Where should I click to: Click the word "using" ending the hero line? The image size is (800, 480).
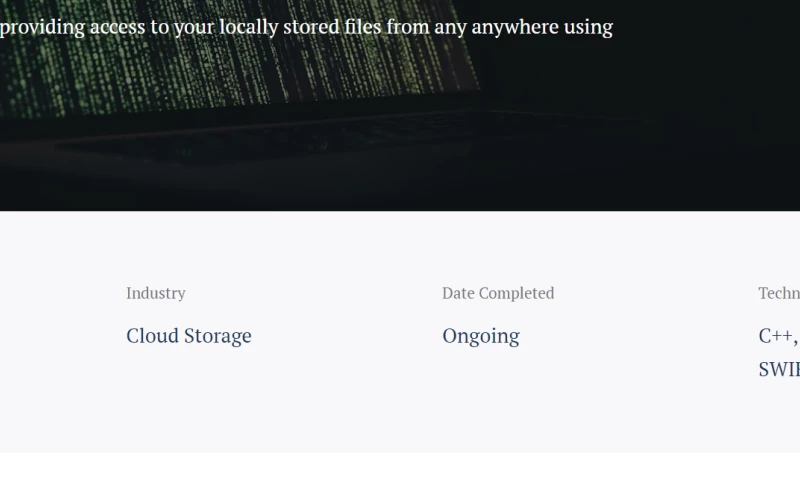(x=588, y=28)
